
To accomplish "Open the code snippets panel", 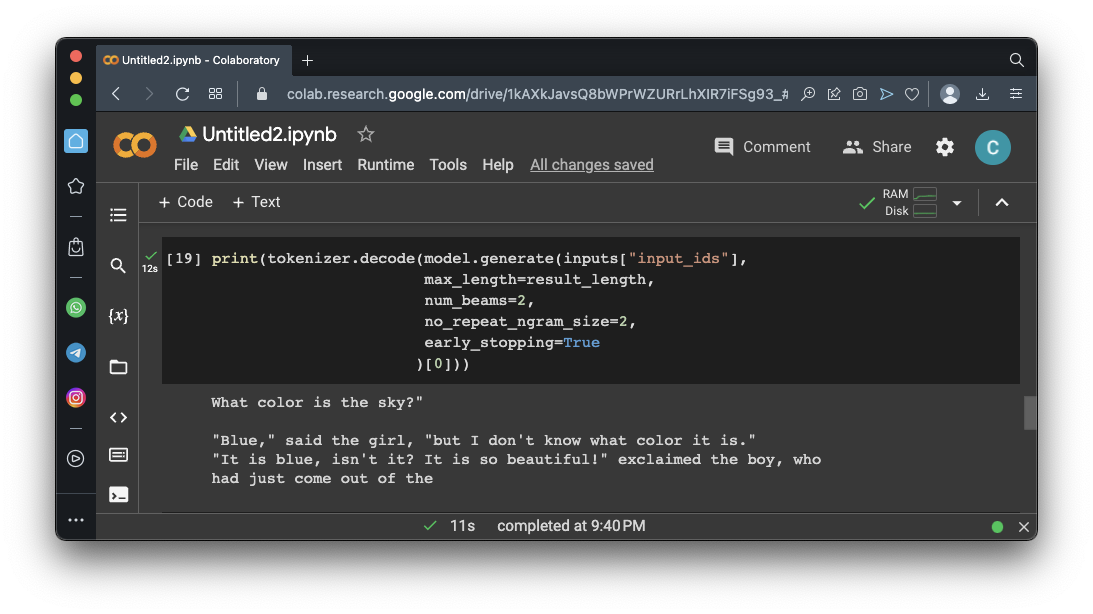I will pos(118,418).
